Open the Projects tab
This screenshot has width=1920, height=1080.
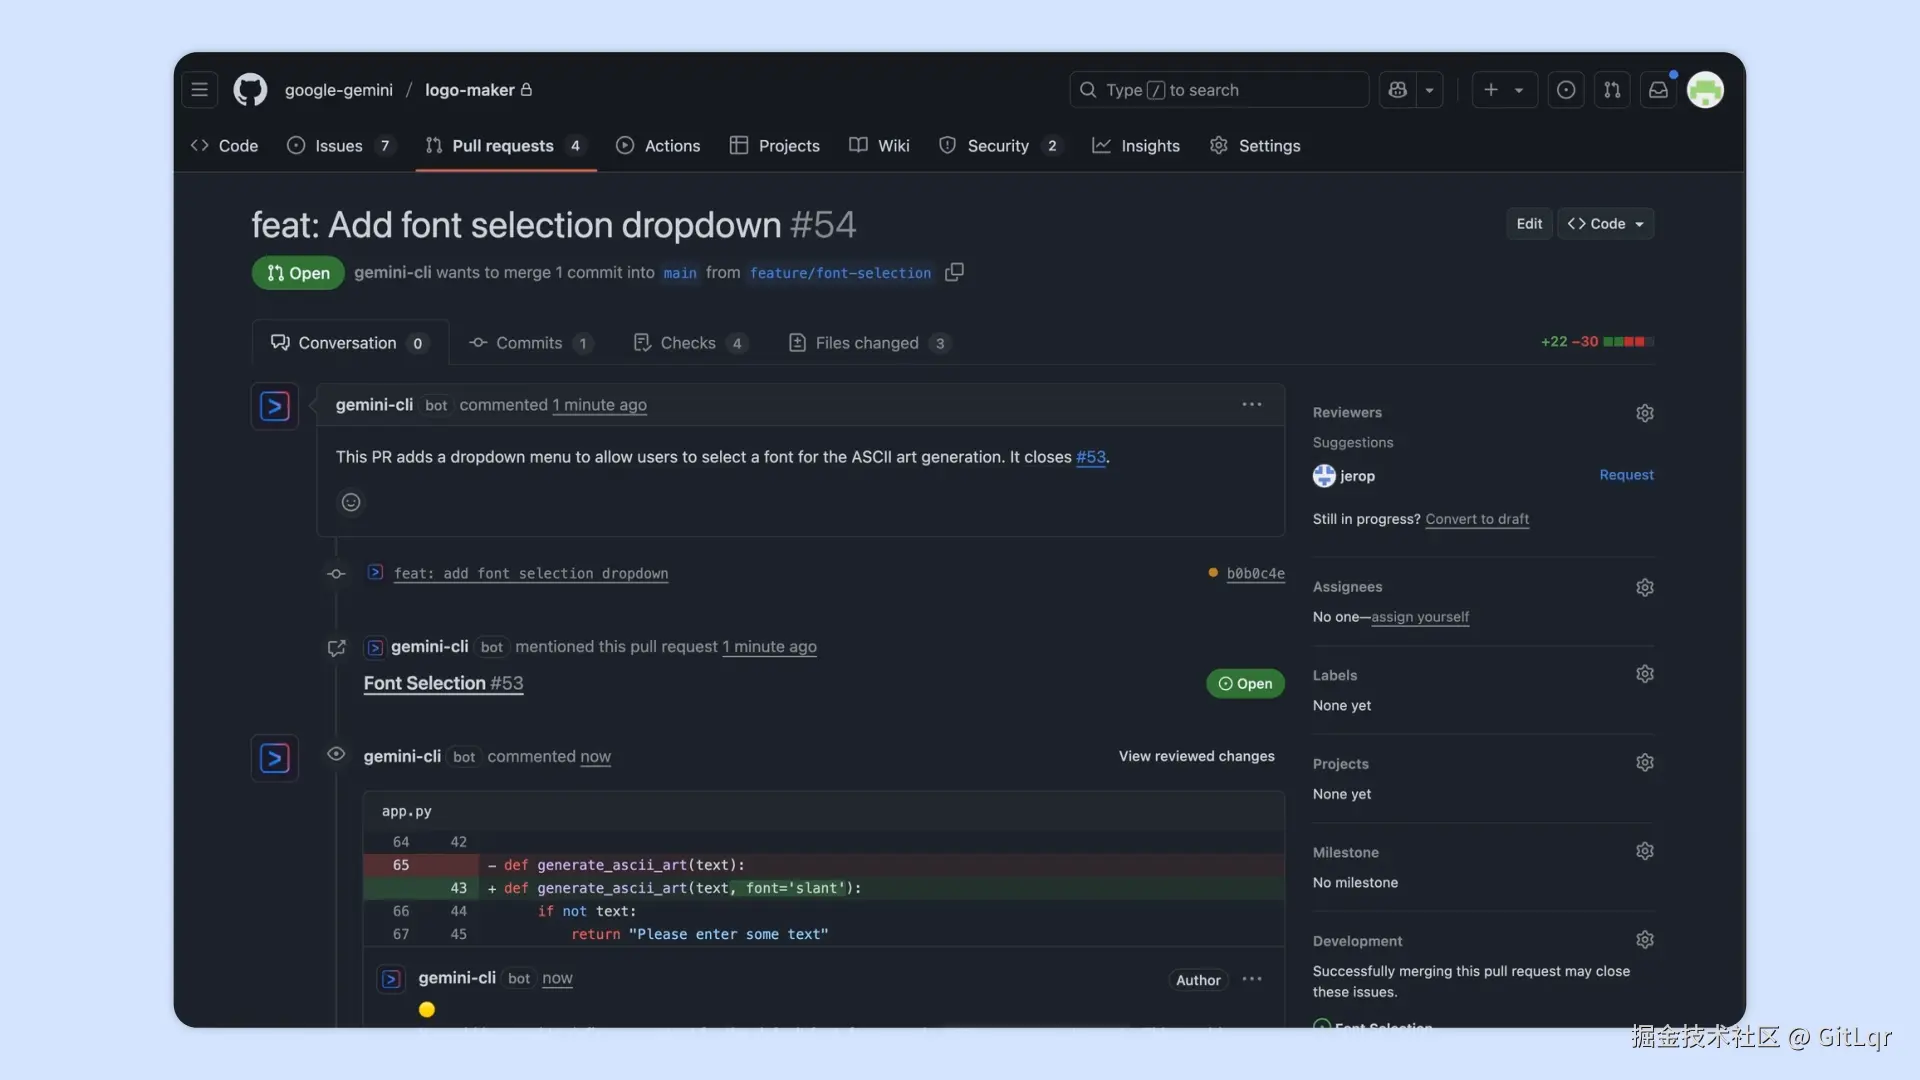pos(775,146)
